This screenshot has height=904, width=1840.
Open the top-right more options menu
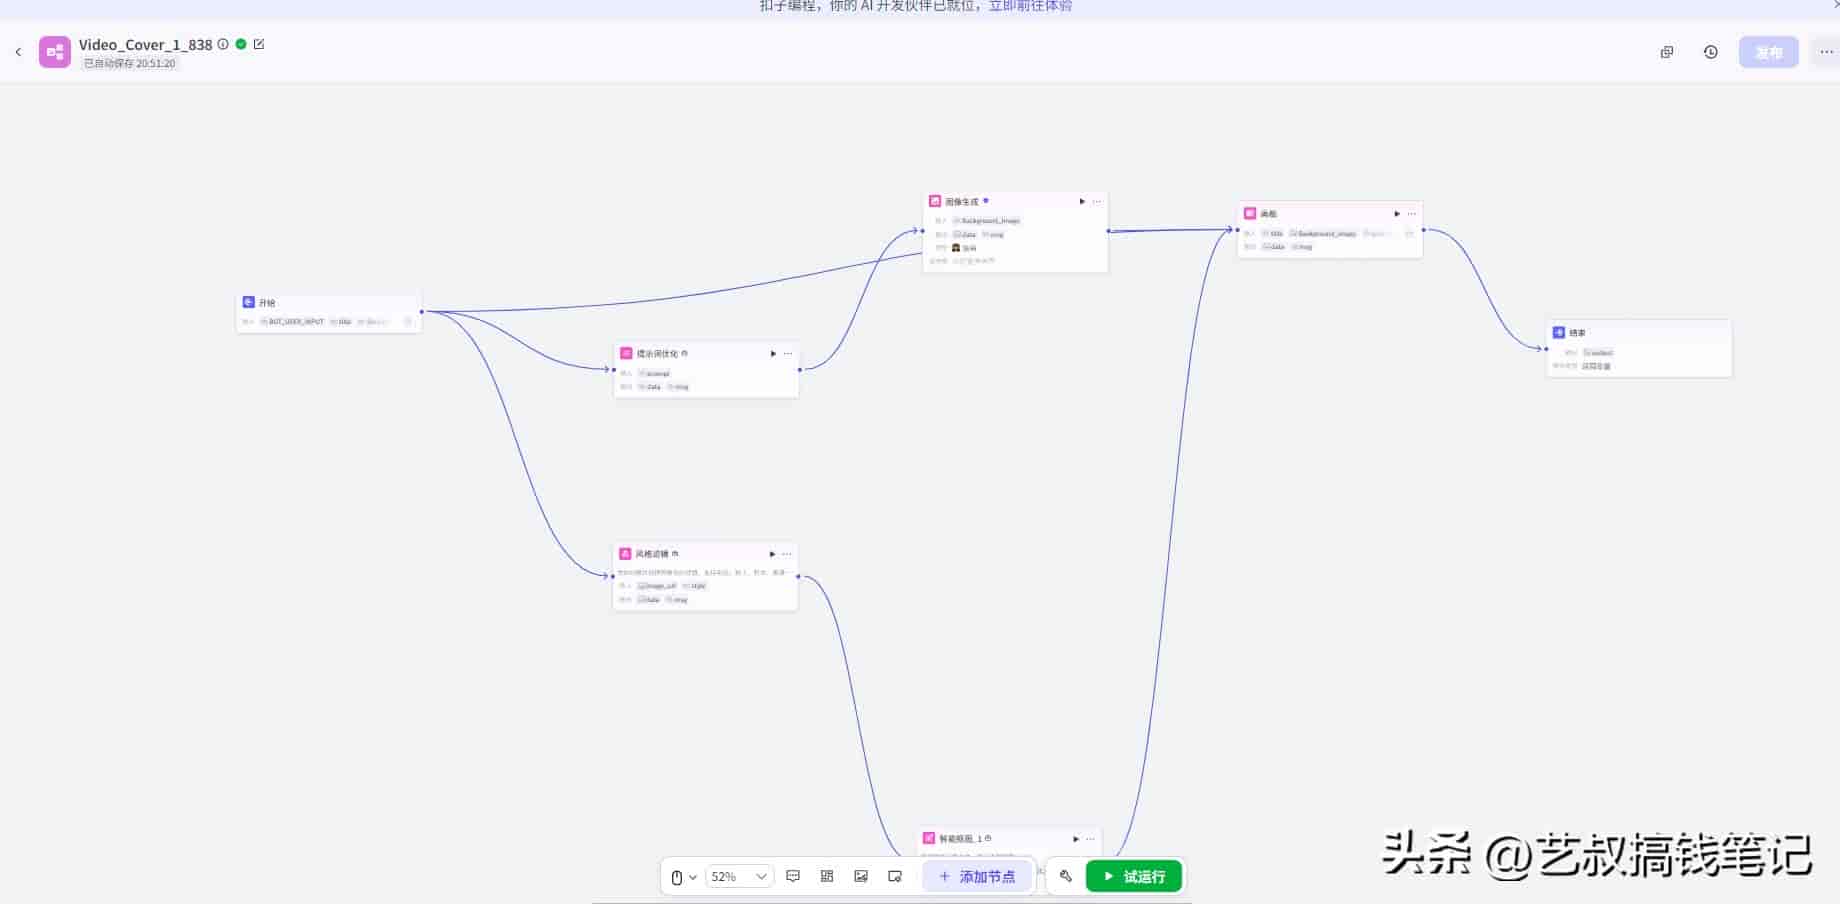tap(1826, 52)
